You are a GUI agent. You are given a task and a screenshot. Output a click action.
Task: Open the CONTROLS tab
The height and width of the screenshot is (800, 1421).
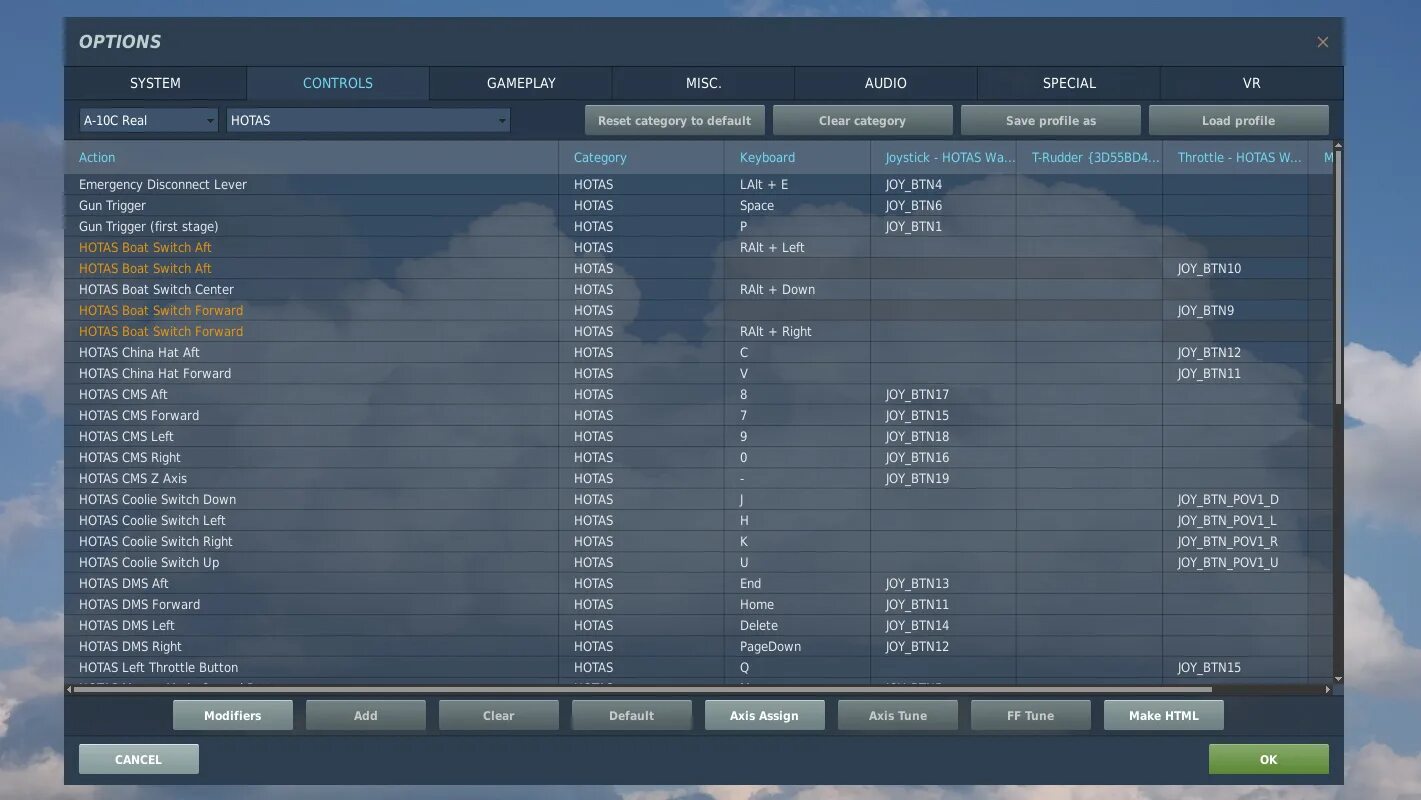point(338,83)
